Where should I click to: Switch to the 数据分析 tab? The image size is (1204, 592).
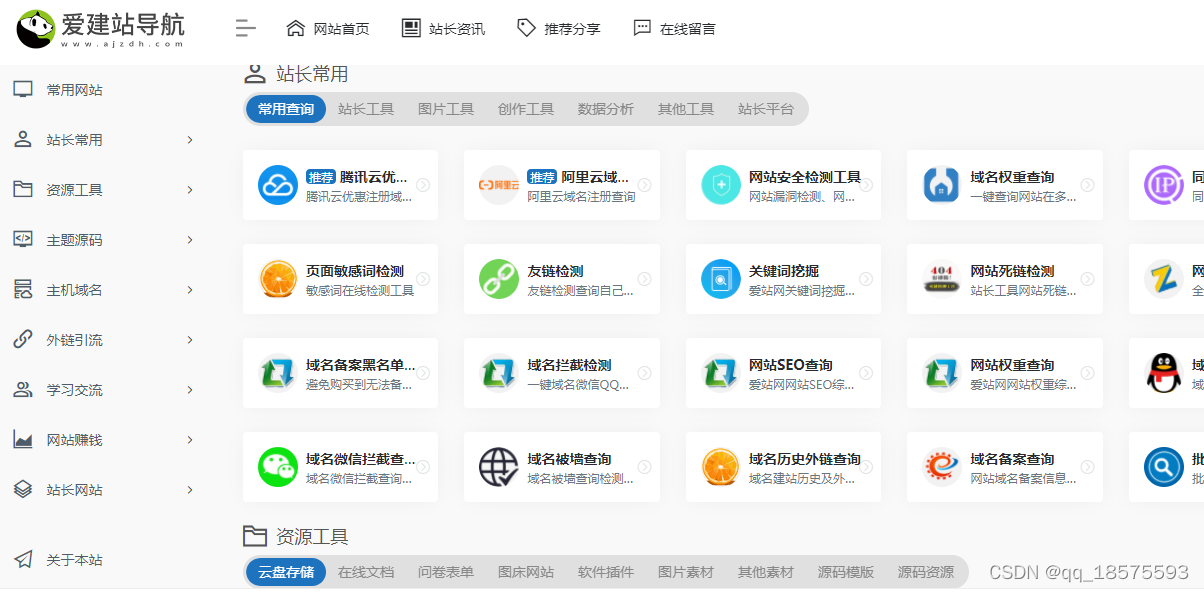[x=606, y=109]
